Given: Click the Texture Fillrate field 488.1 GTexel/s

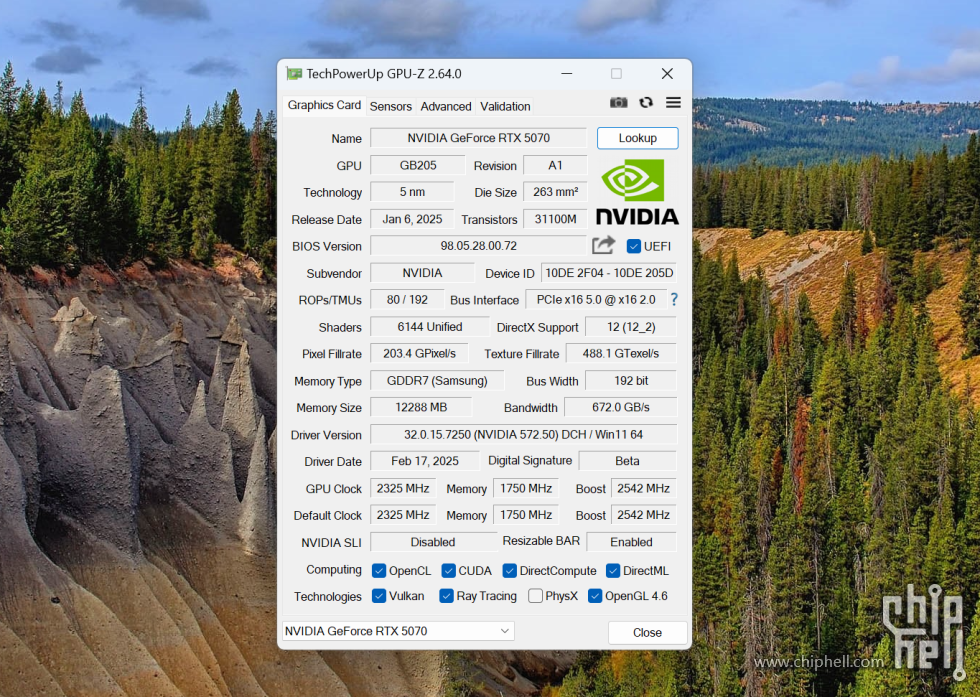Looking at the screenshot, I should pos(621,354).
